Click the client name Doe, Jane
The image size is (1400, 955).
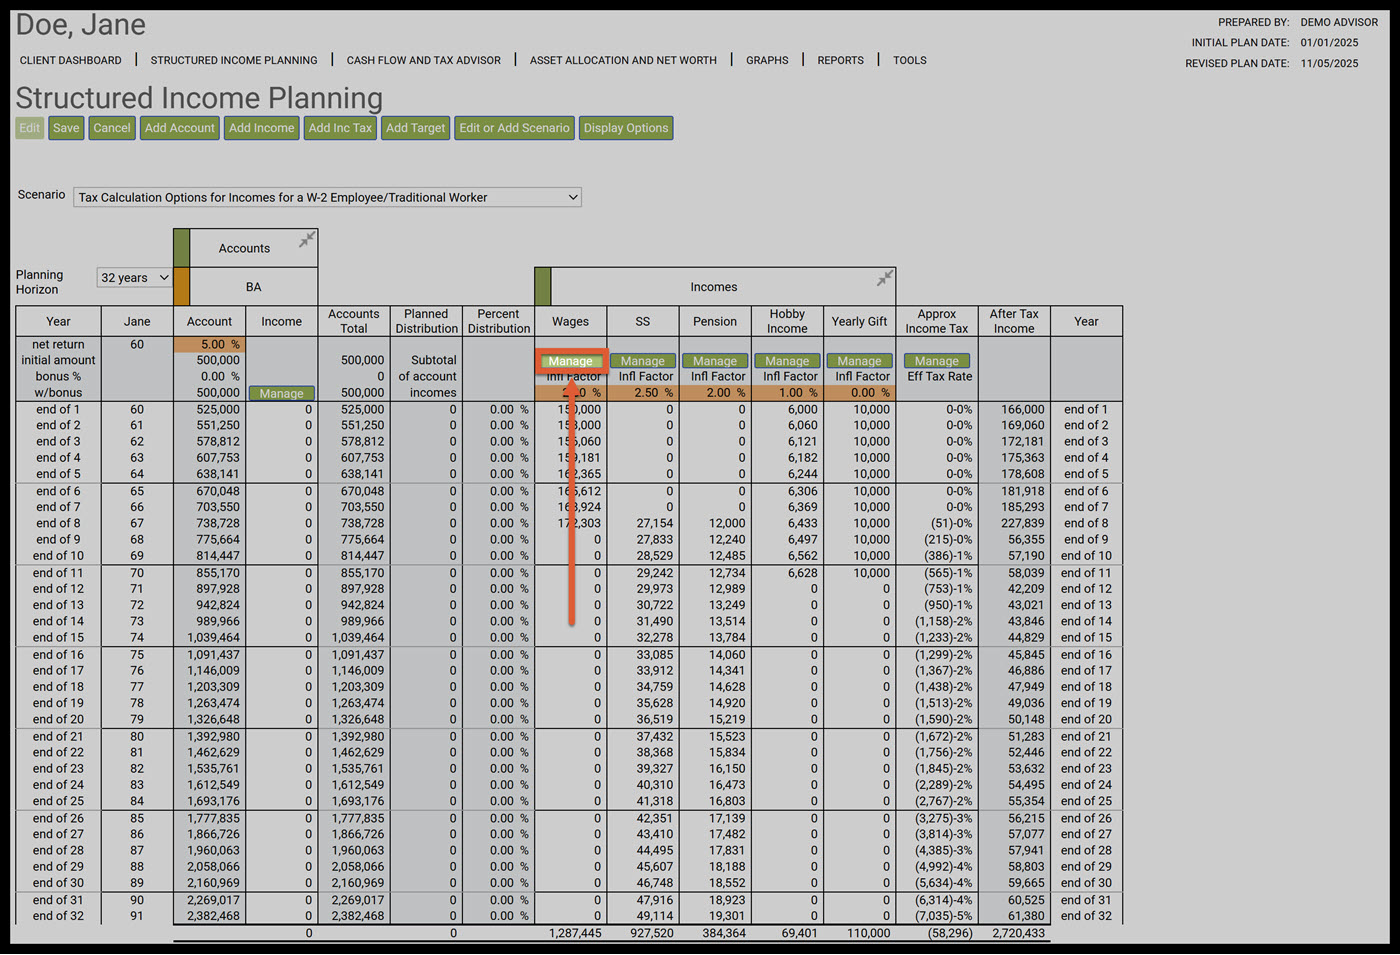81,25
